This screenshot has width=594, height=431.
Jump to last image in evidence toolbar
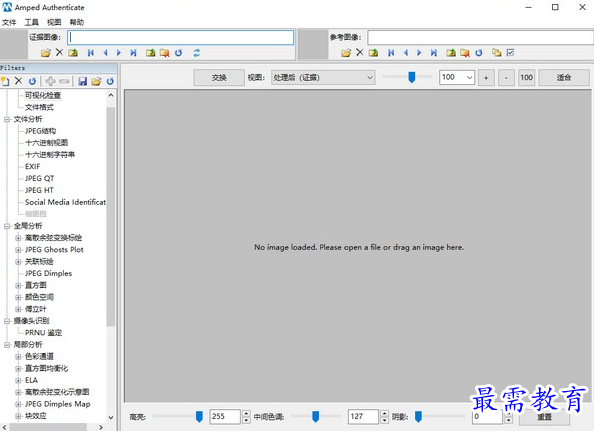click(133, 53)
